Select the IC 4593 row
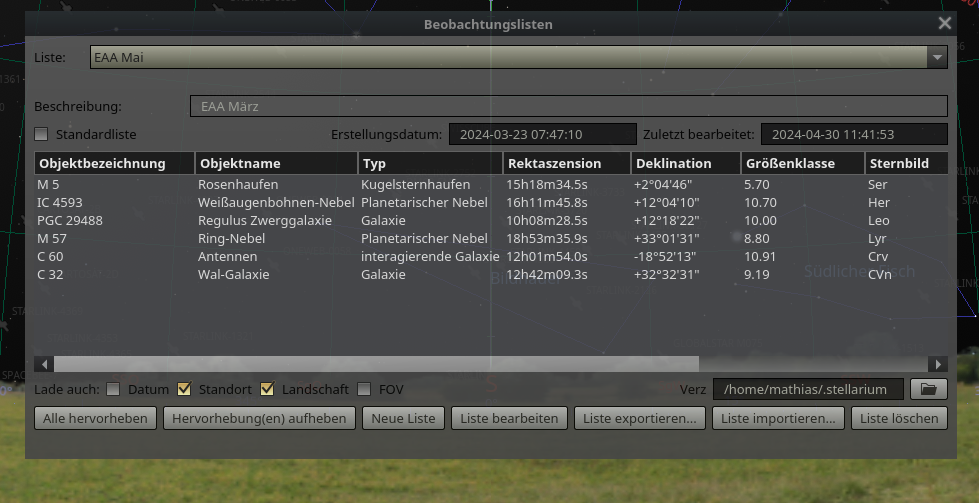The height and width of the screenshot is (503, 979). (x=491, y=203)
